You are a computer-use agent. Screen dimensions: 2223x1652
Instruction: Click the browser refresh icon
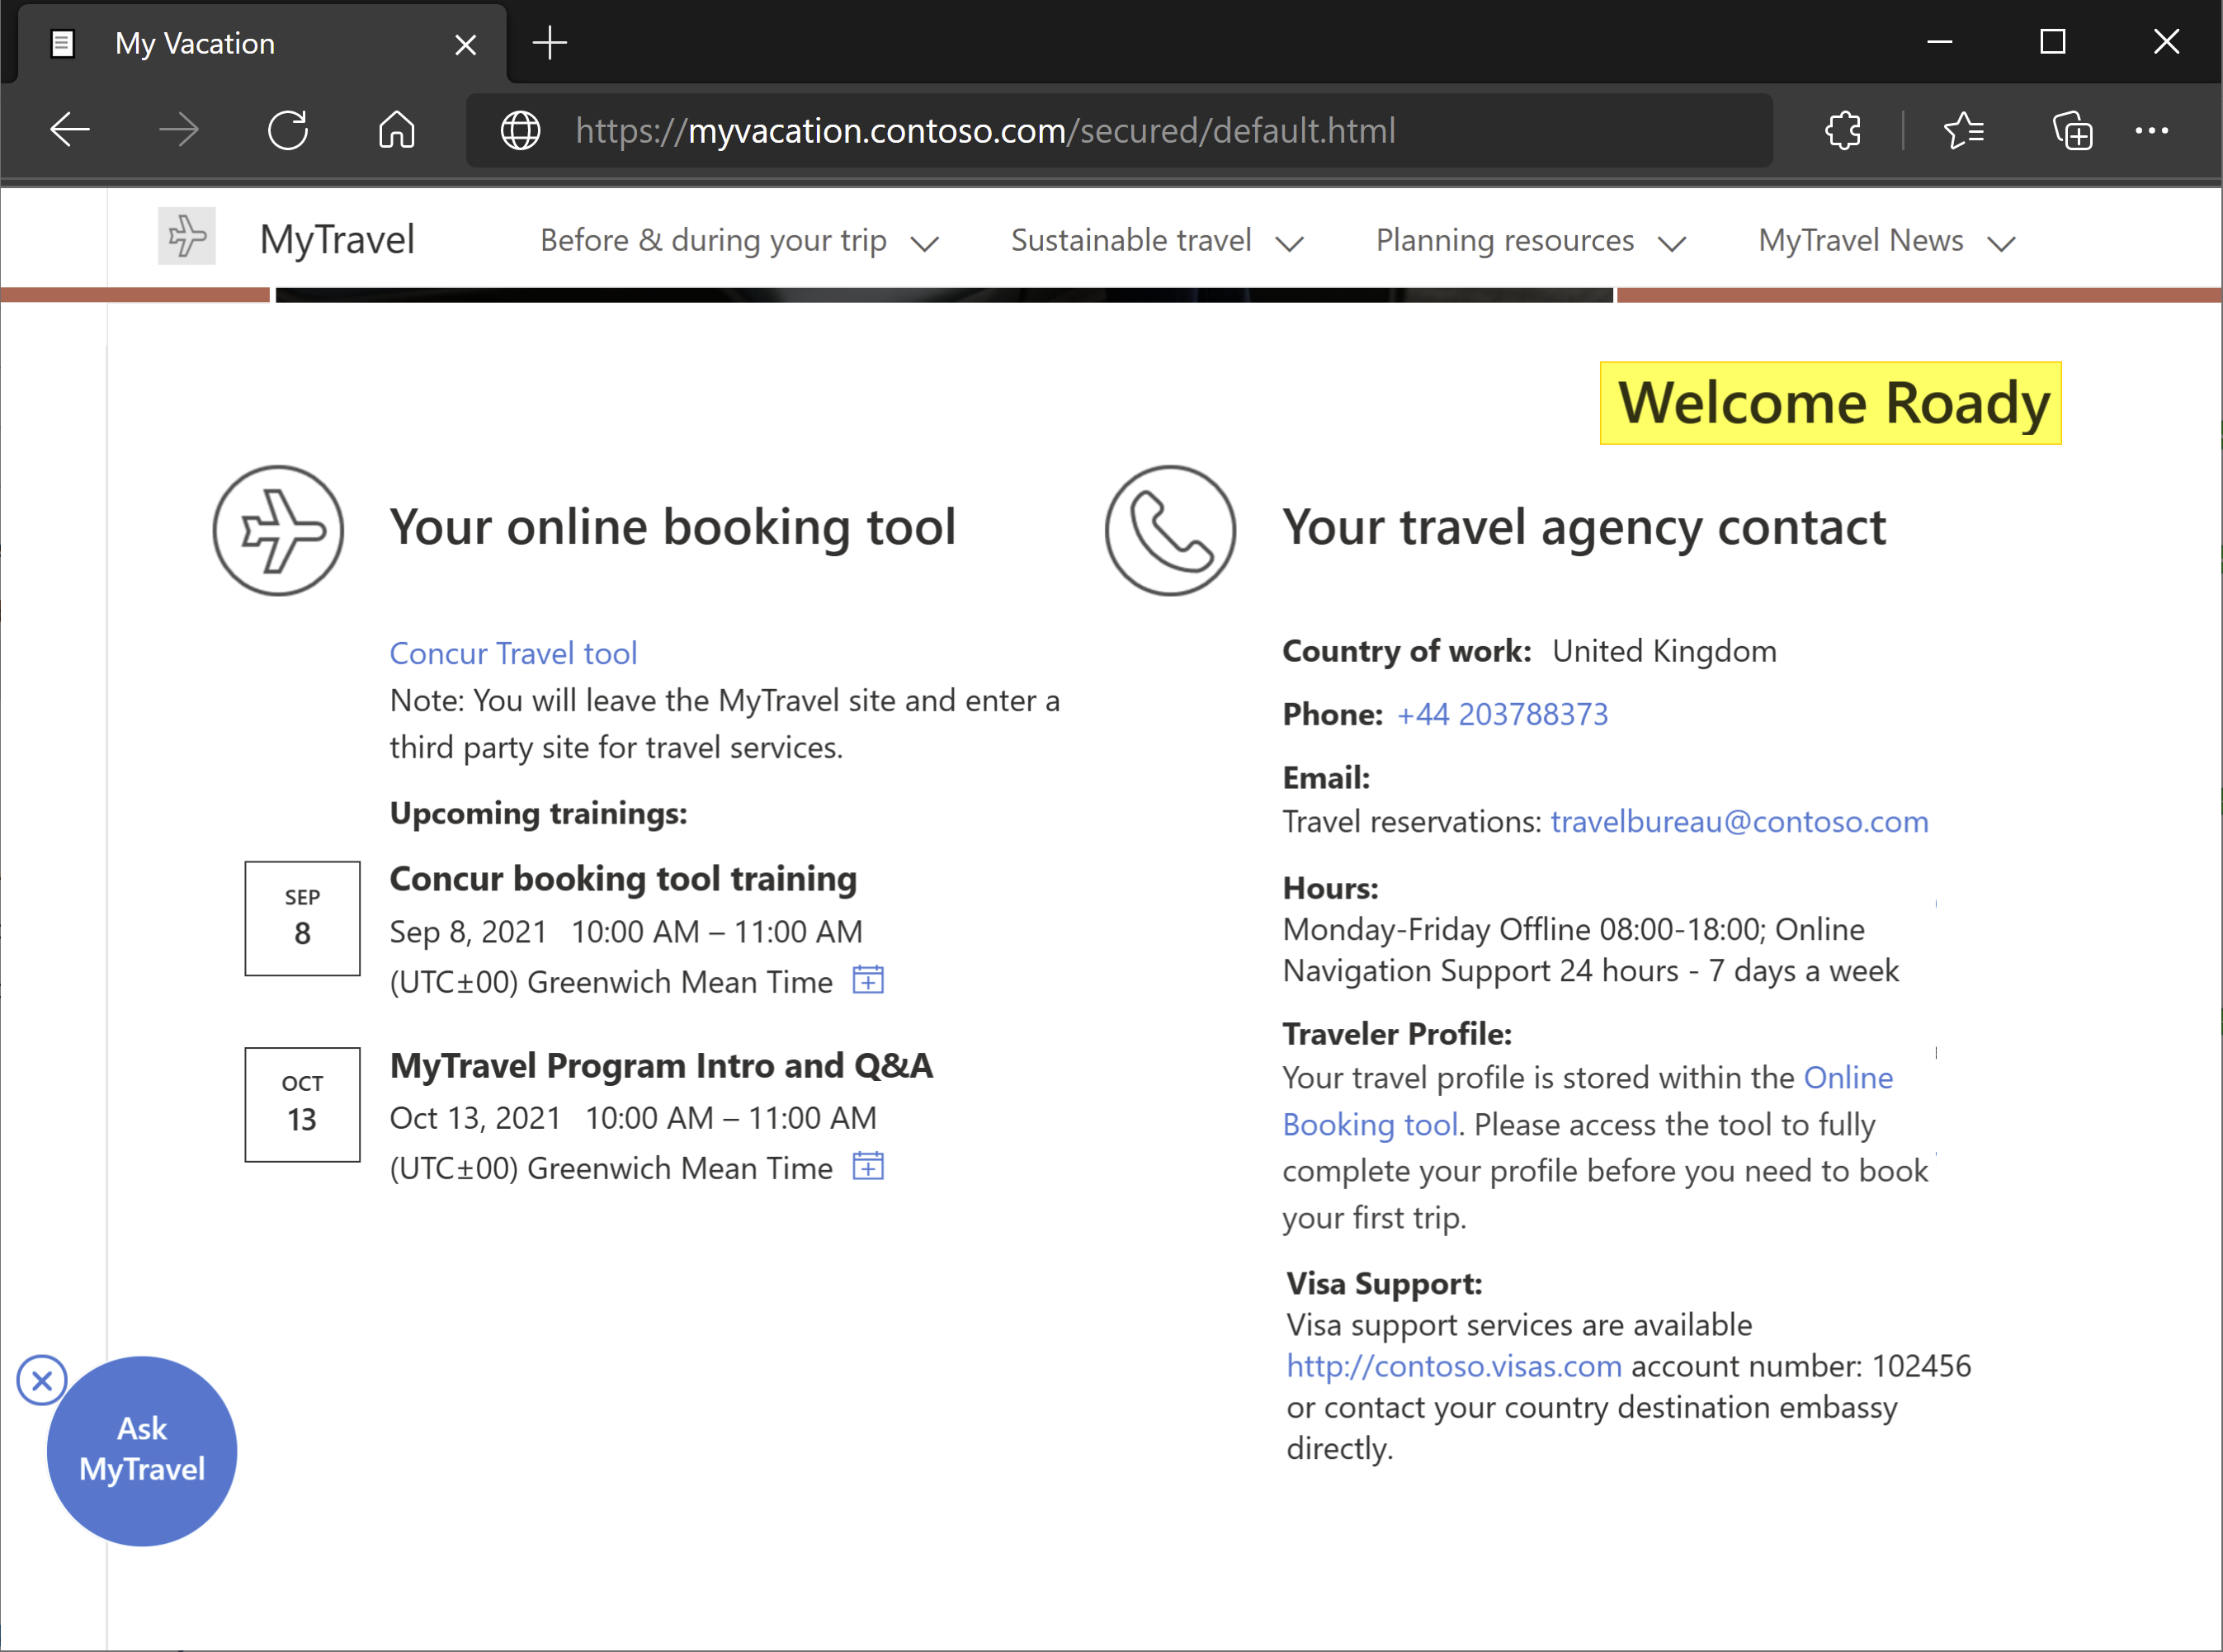pyautogui.click(x=290, y=130)
